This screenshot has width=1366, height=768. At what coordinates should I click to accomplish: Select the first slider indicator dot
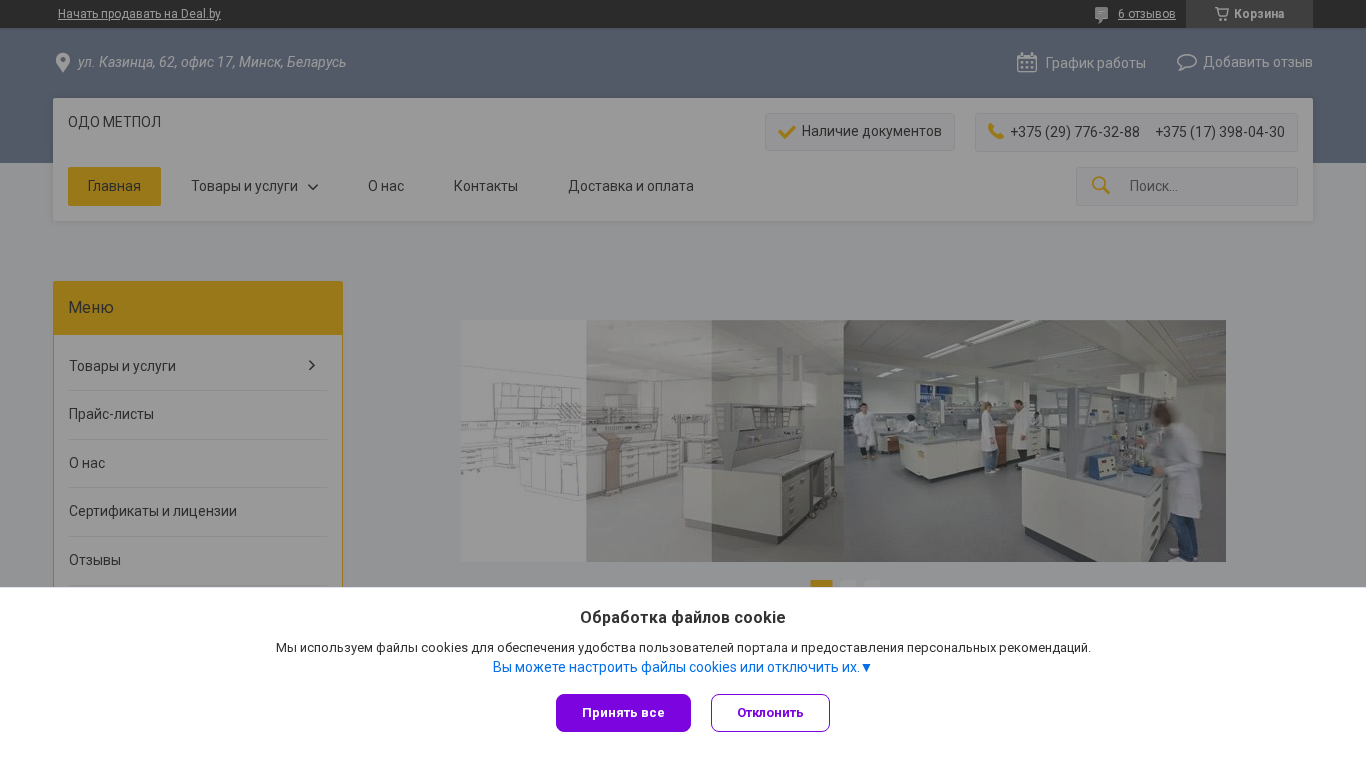821,583
